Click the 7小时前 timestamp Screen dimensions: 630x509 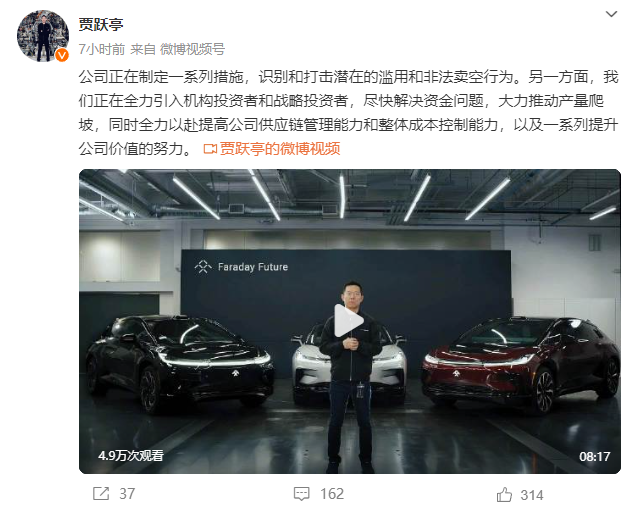coord(102,49)
